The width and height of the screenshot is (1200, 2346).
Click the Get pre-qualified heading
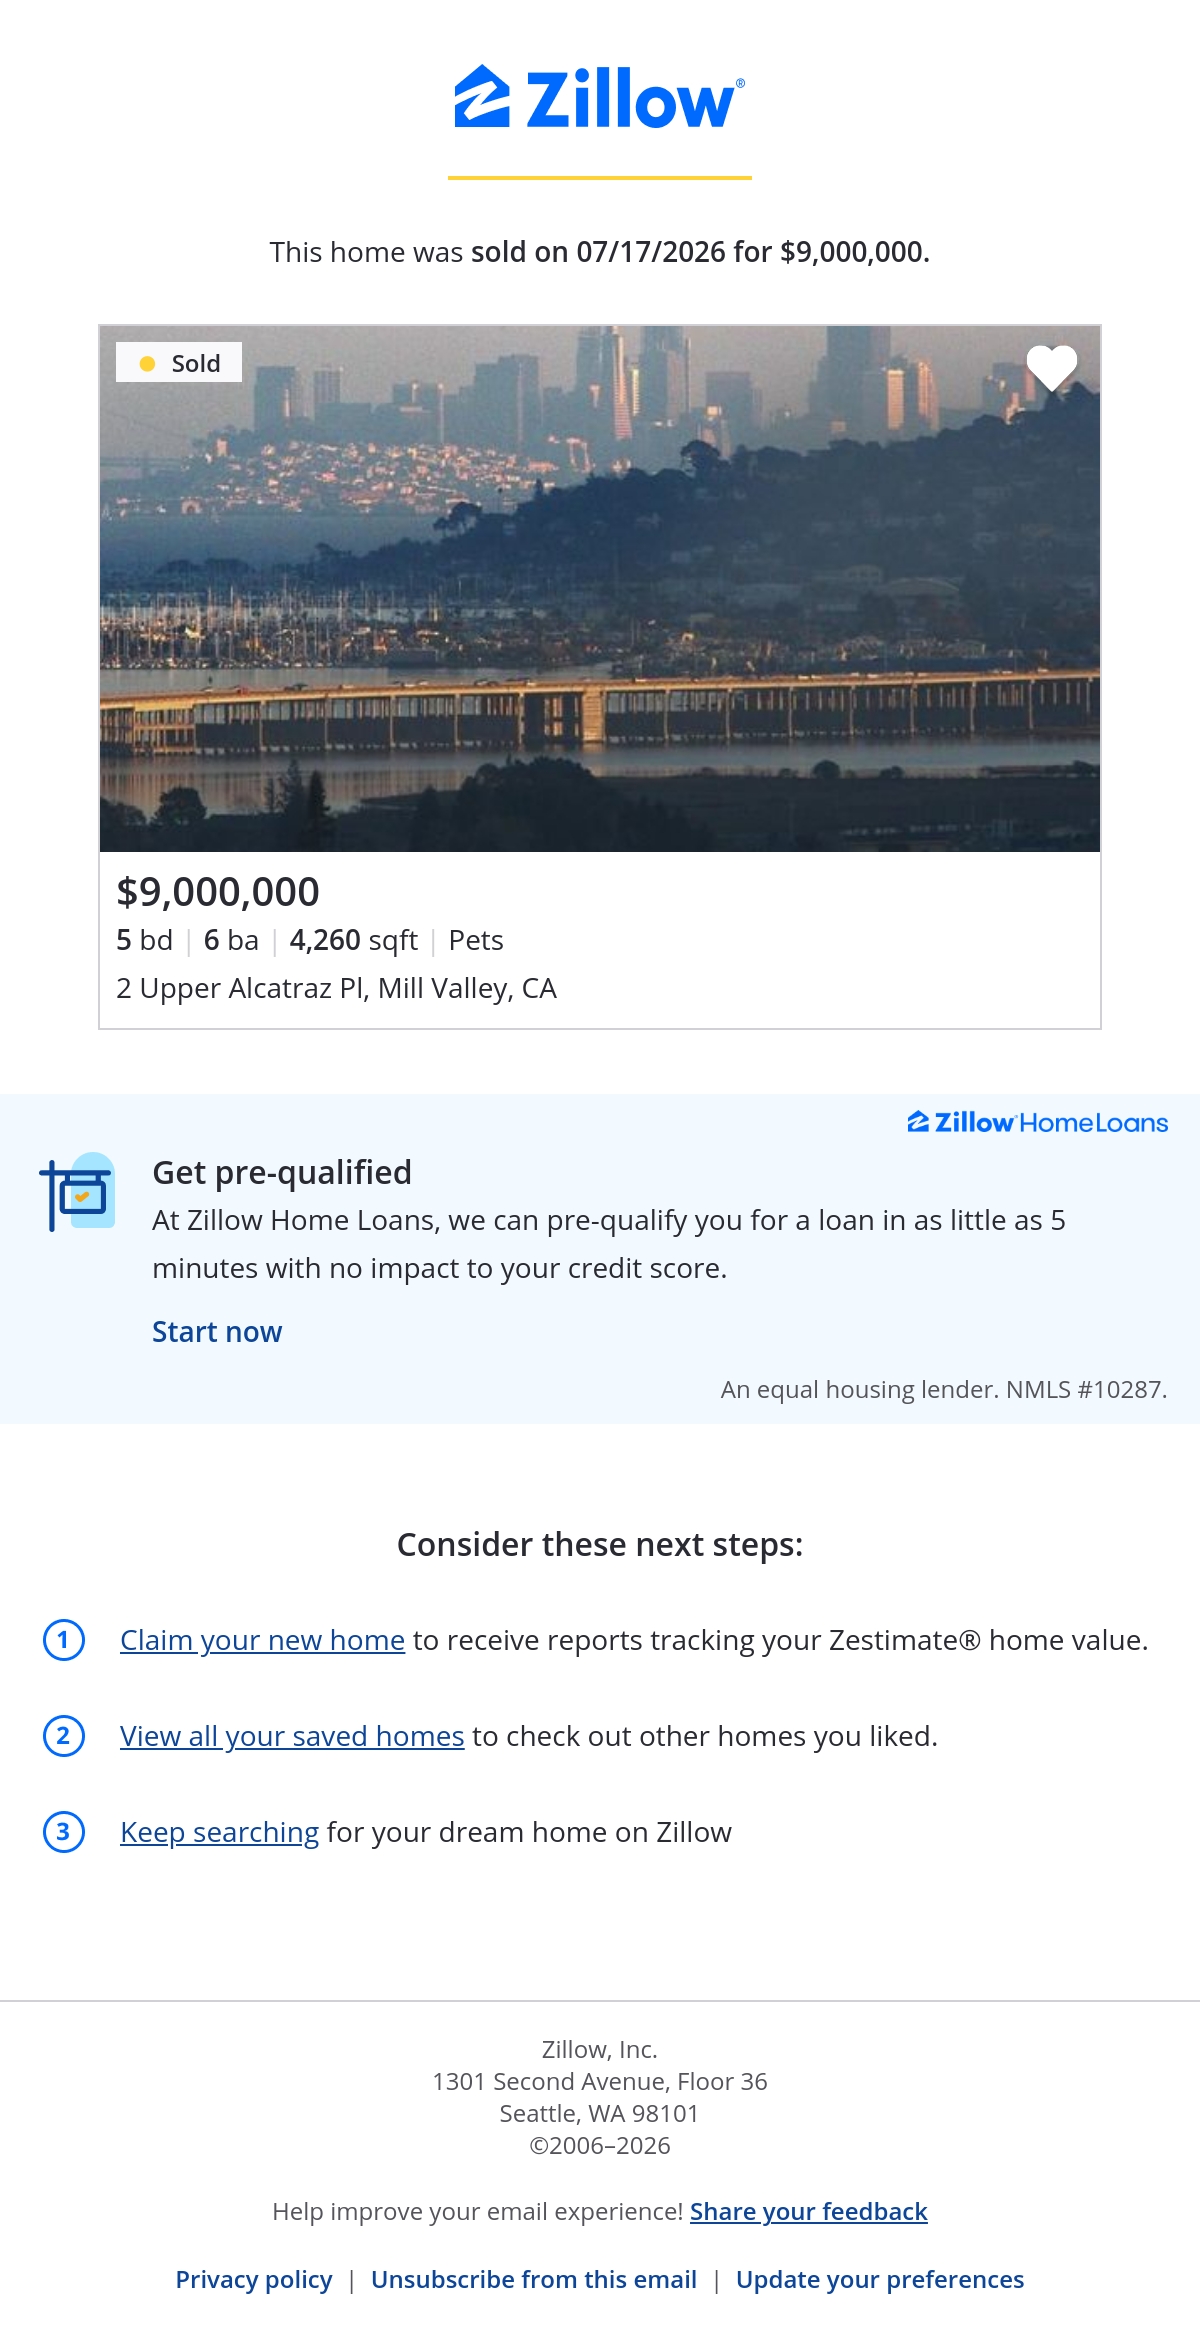pos(282,1172)
